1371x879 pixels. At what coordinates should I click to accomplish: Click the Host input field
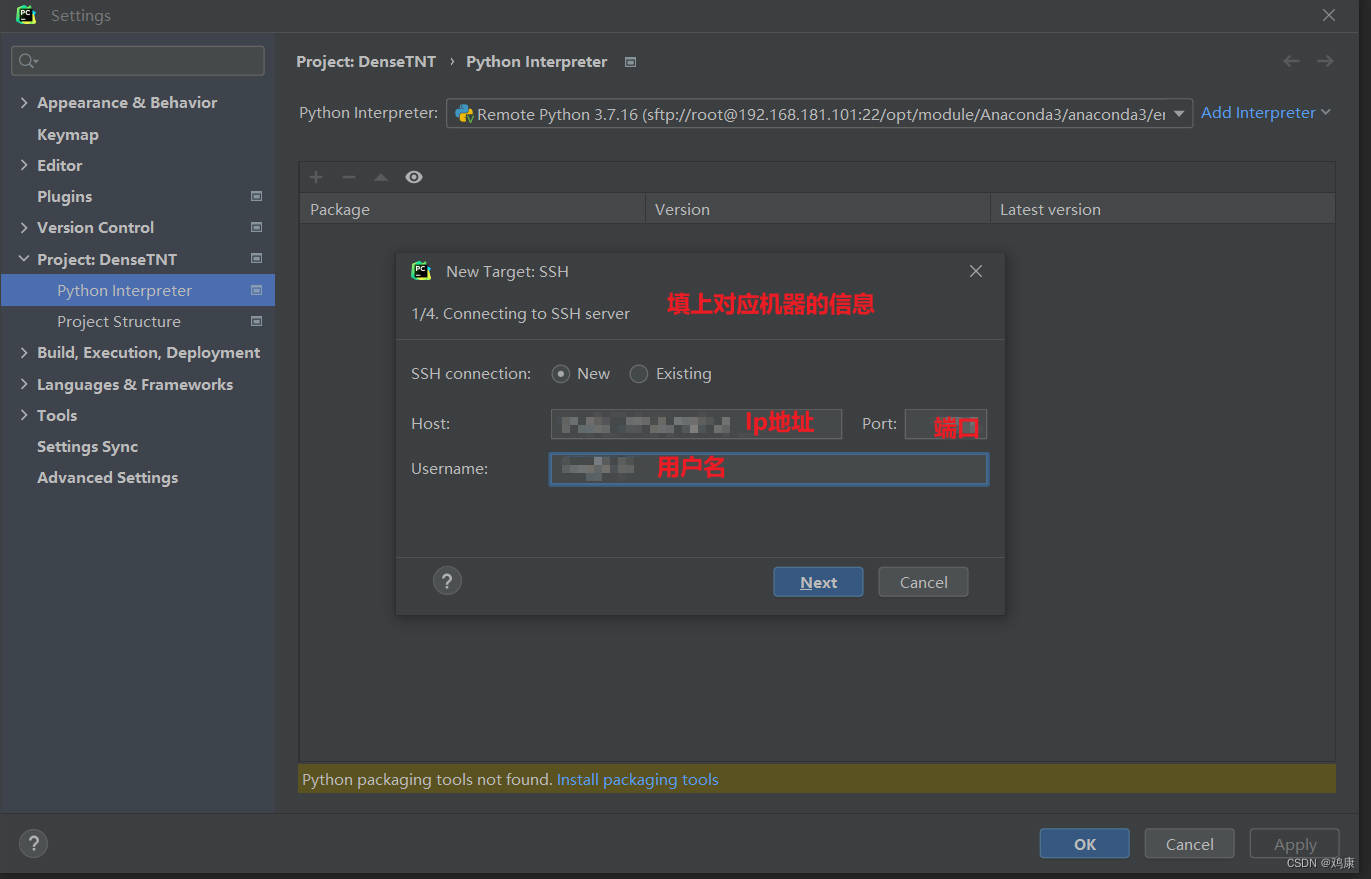click(x=696, y=424)
